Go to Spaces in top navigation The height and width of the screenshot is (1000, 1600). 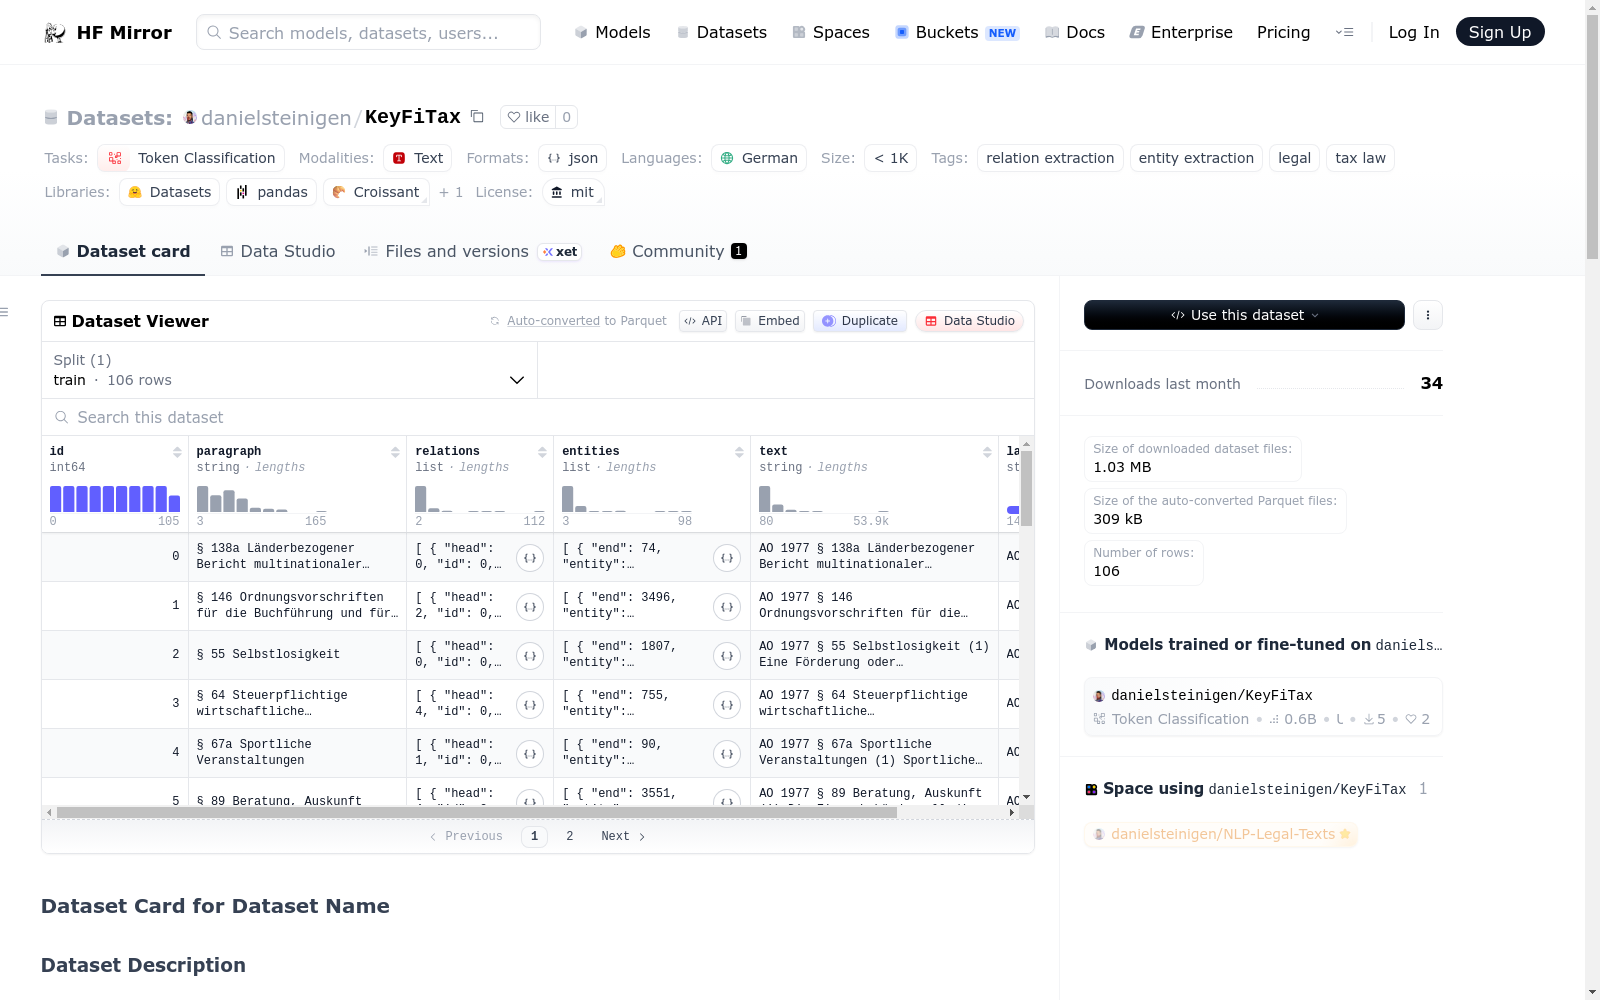click(831, 33)
